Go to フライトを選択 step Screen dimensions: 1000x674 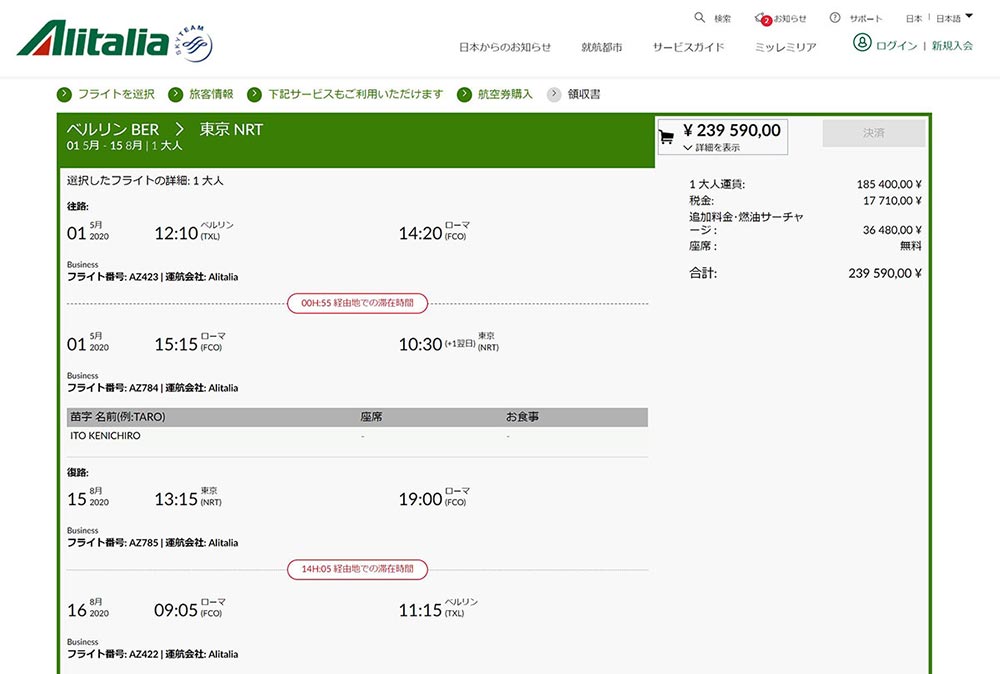pos(116,94)
